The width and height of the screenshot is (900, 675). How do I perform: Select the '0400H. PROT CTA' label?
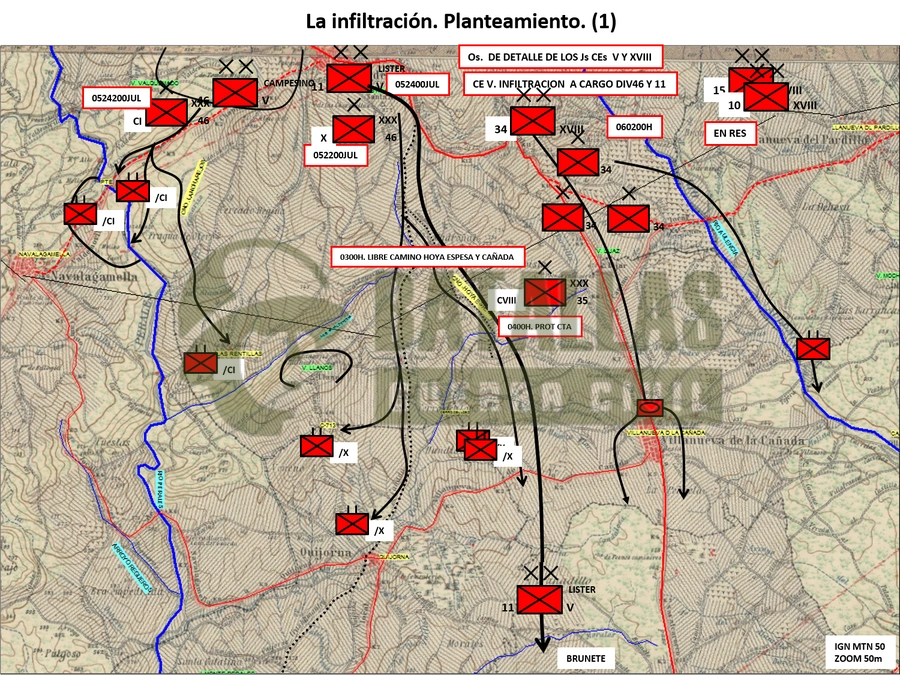[540, 327]
